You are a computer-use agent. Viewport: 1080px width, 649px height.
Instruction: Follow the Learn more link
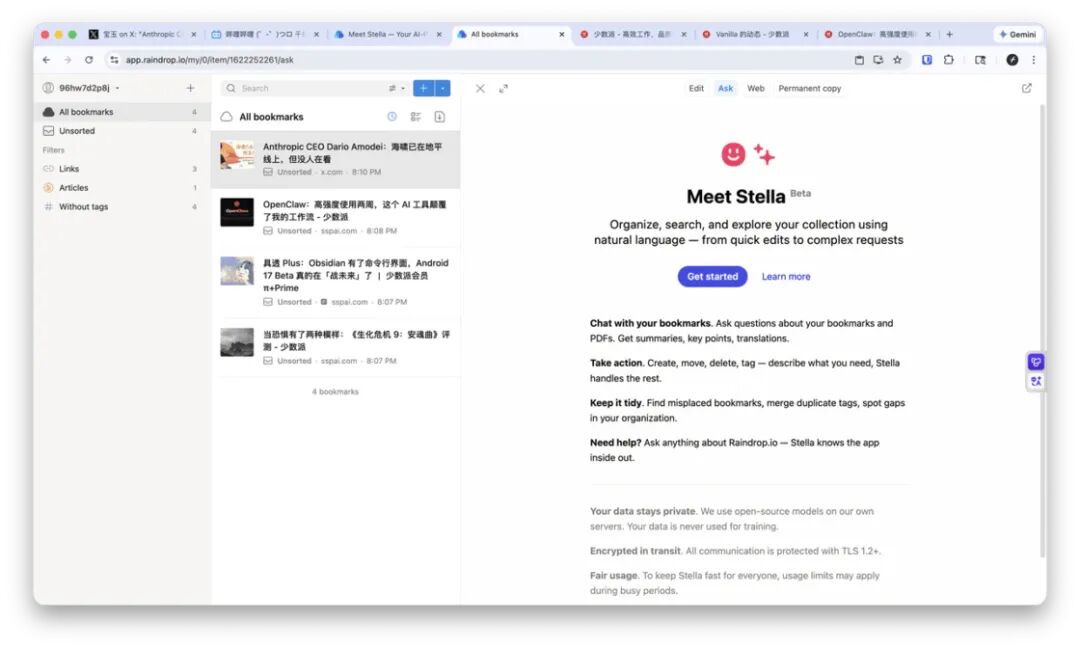786,276
